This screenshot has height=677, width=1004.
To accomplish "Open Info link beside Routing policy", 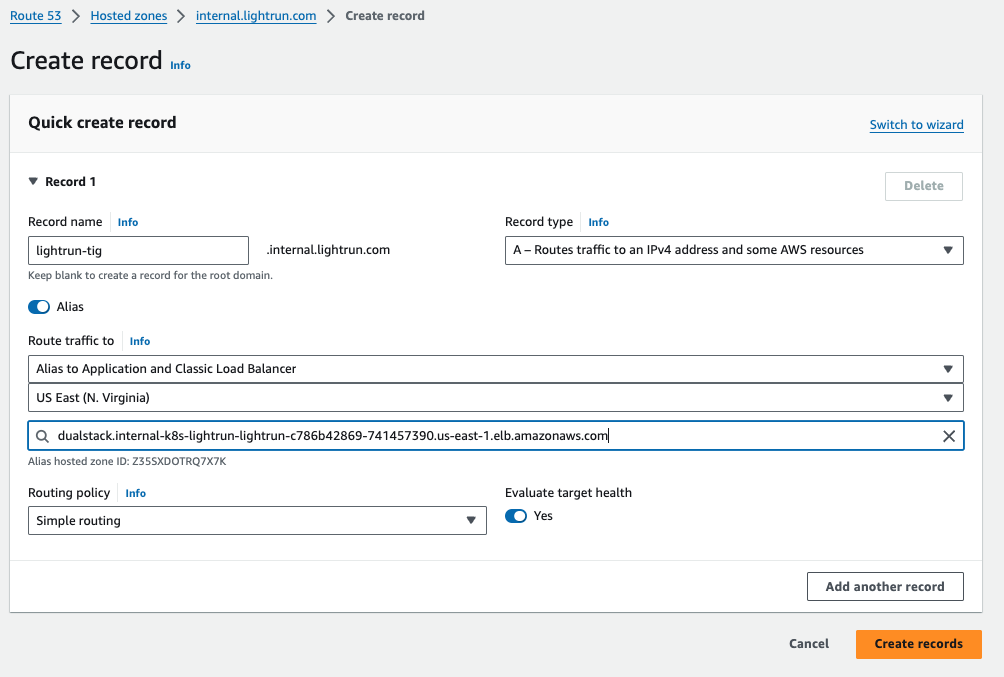I will [x=136, y=493].
